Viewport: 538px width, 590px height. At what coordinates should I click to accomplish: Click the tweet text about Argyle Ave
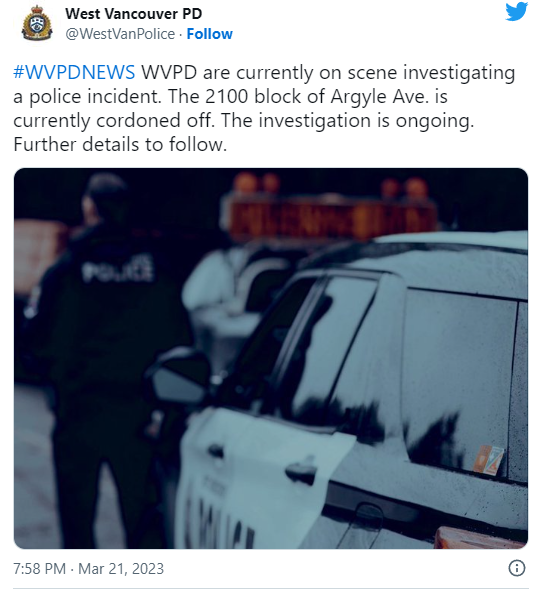[264, 108]
